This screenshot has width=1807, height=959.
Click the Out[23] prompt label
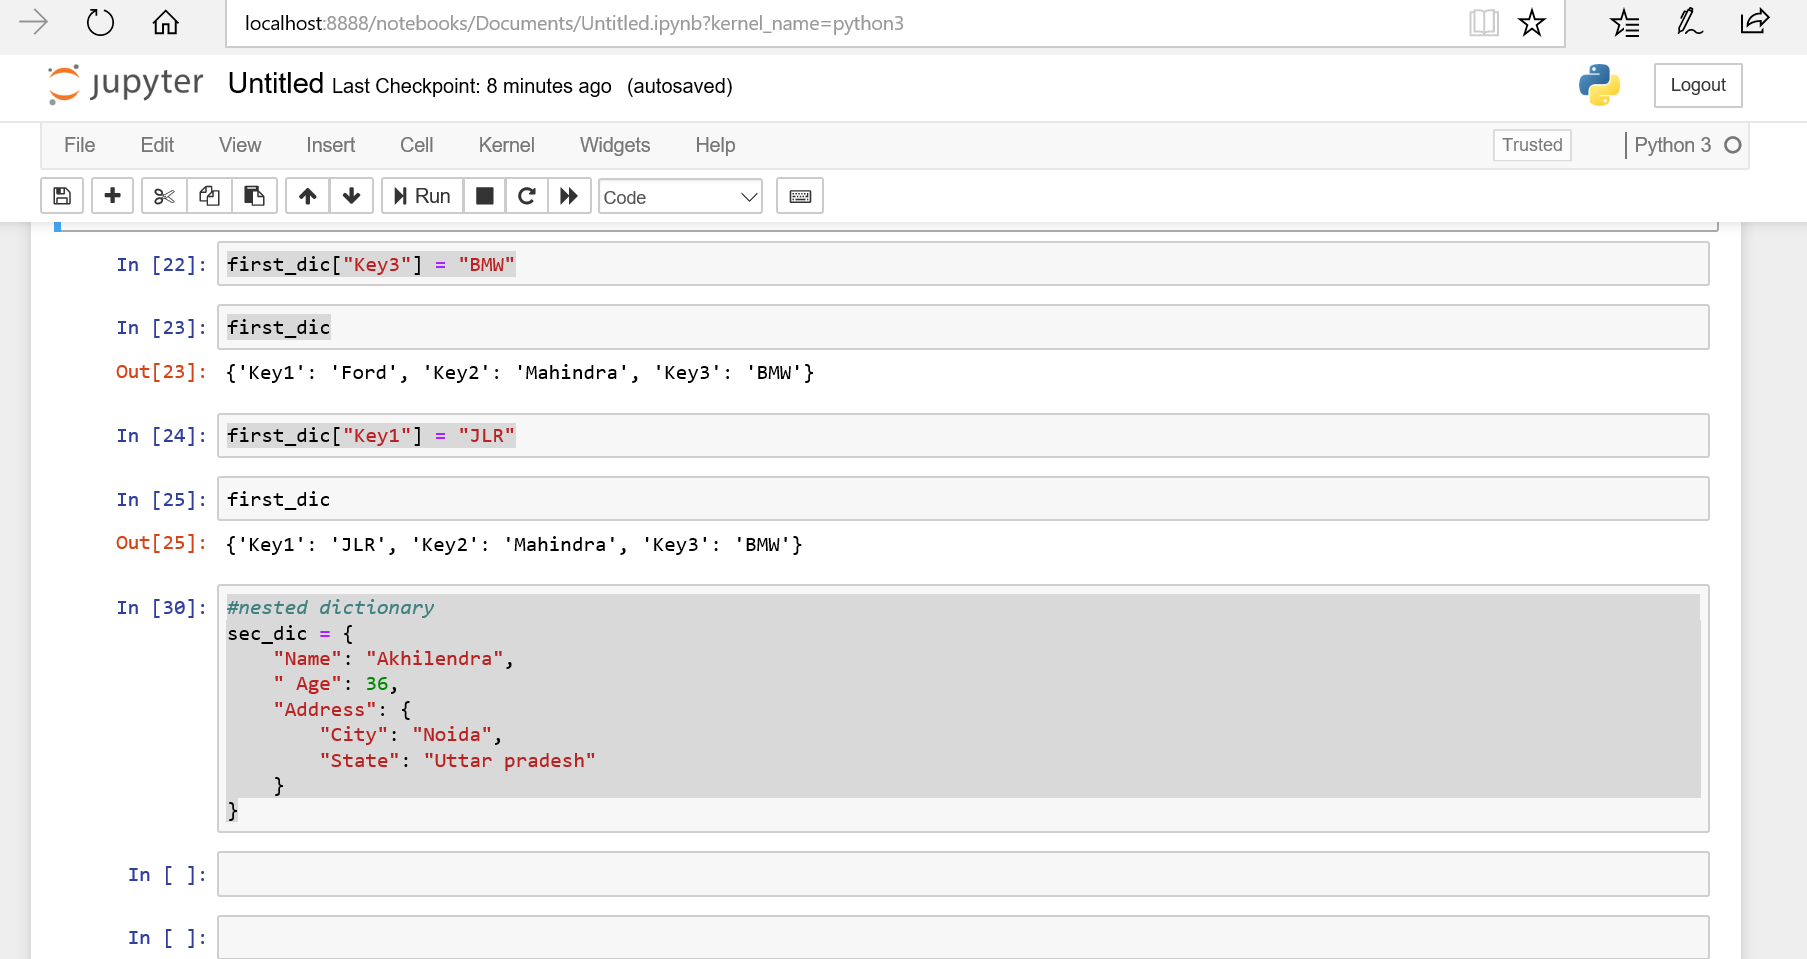click(161, 372)
